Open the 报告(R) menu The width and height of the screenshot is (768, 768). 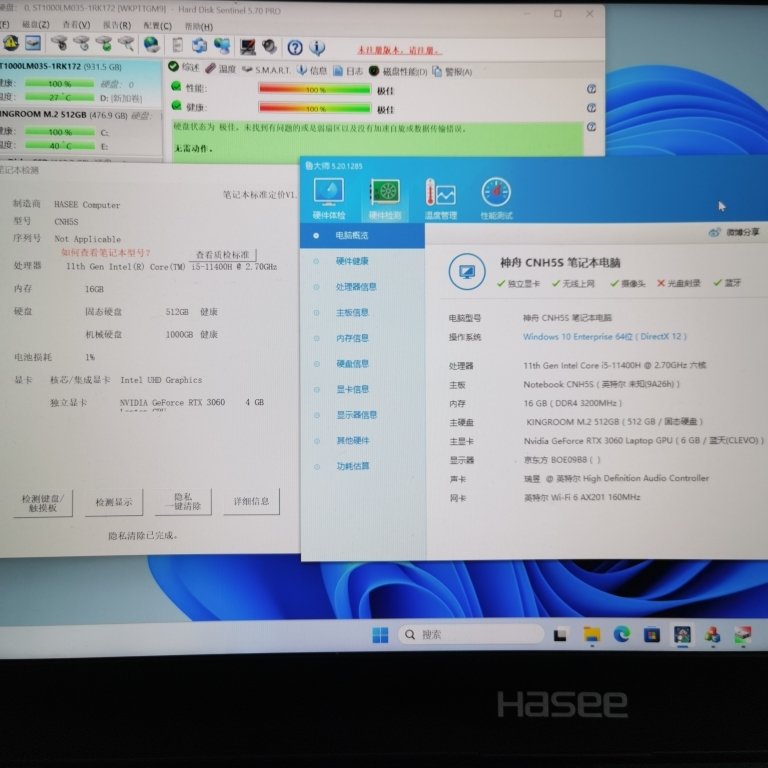[x=117, y=25]
